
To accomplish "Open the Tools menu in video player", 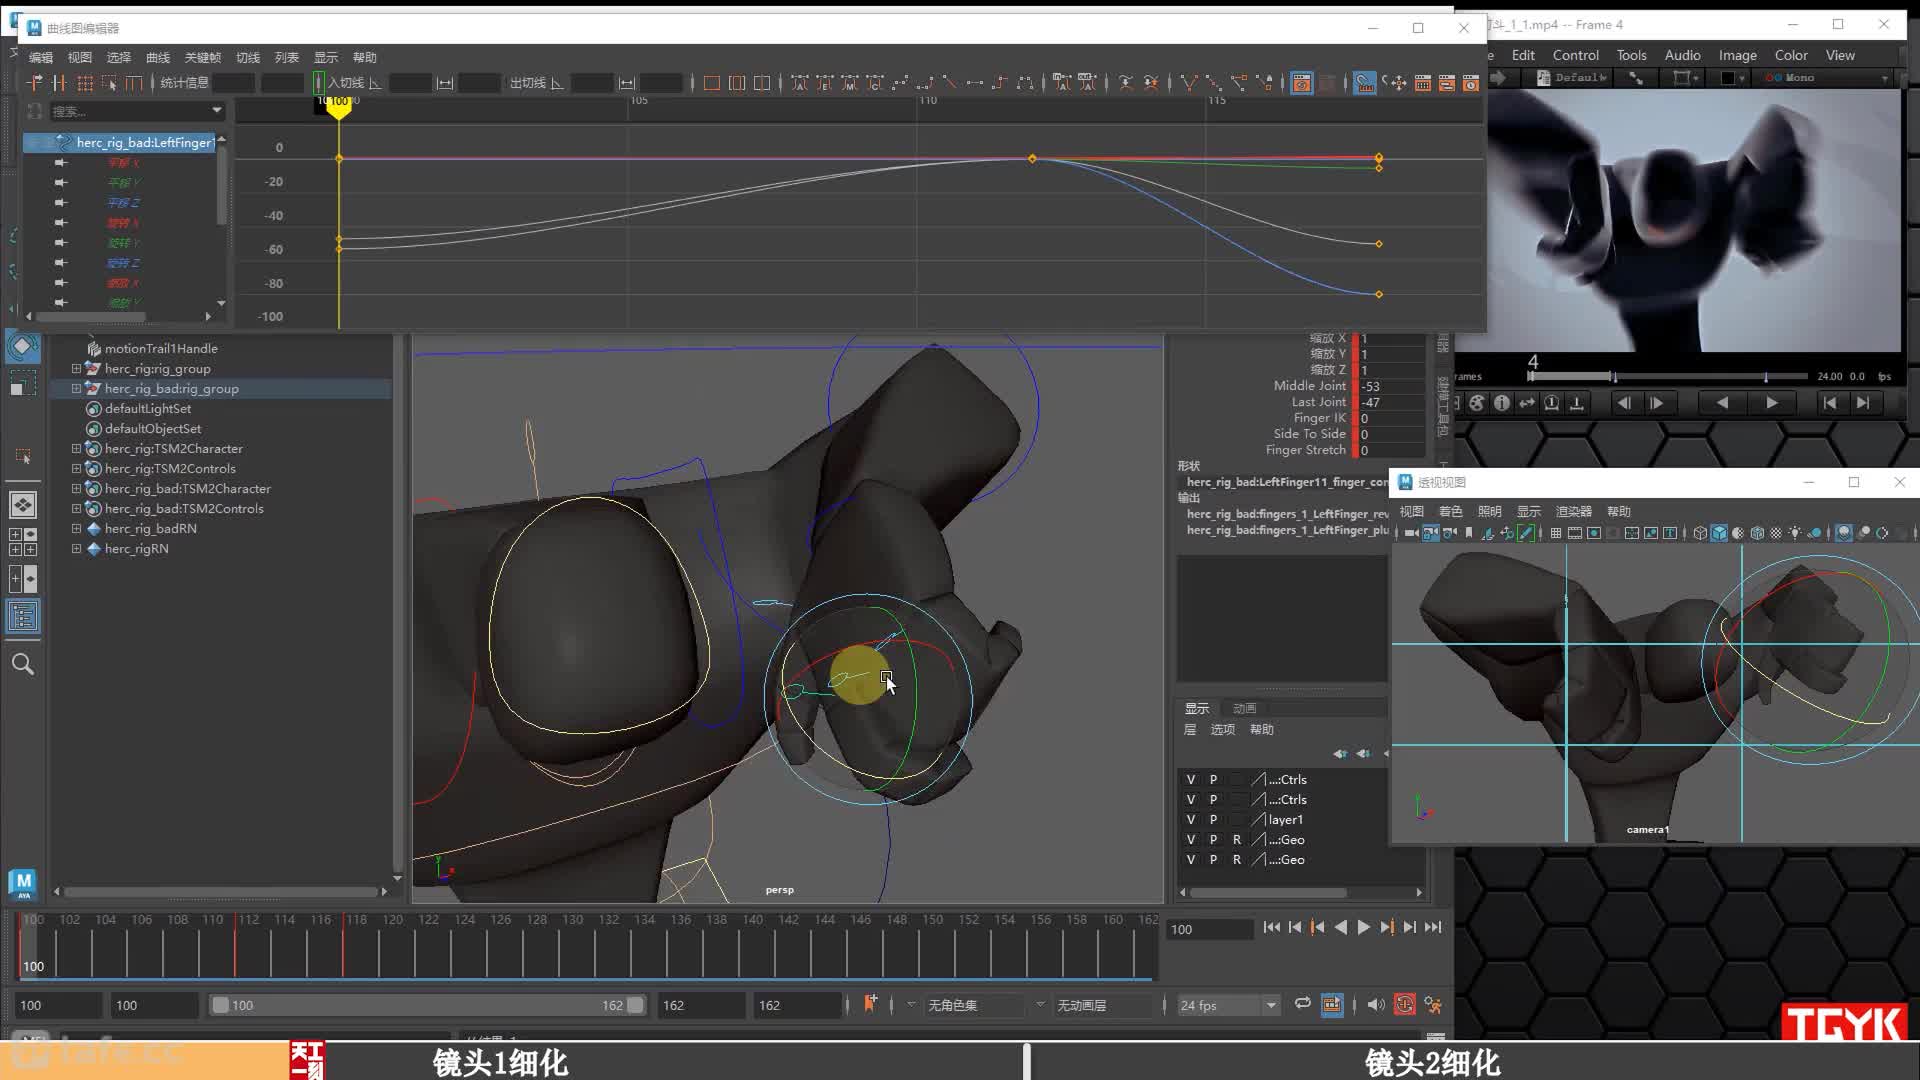I will point(1631,55).
